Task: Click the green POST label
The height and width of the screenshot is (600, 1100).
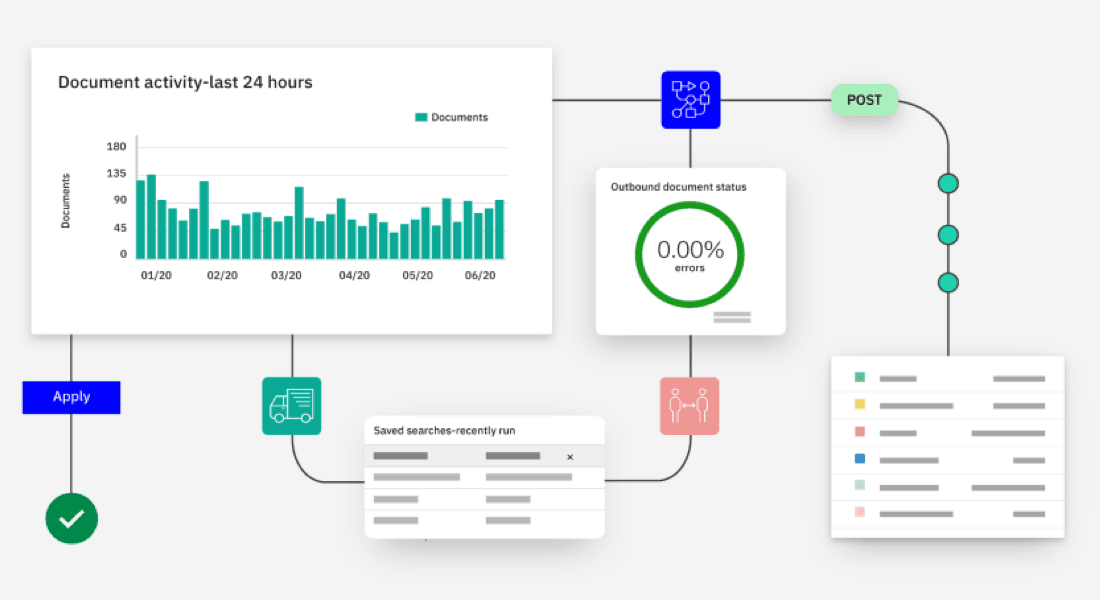Action: pyautogui.click(x=864, y=100)
